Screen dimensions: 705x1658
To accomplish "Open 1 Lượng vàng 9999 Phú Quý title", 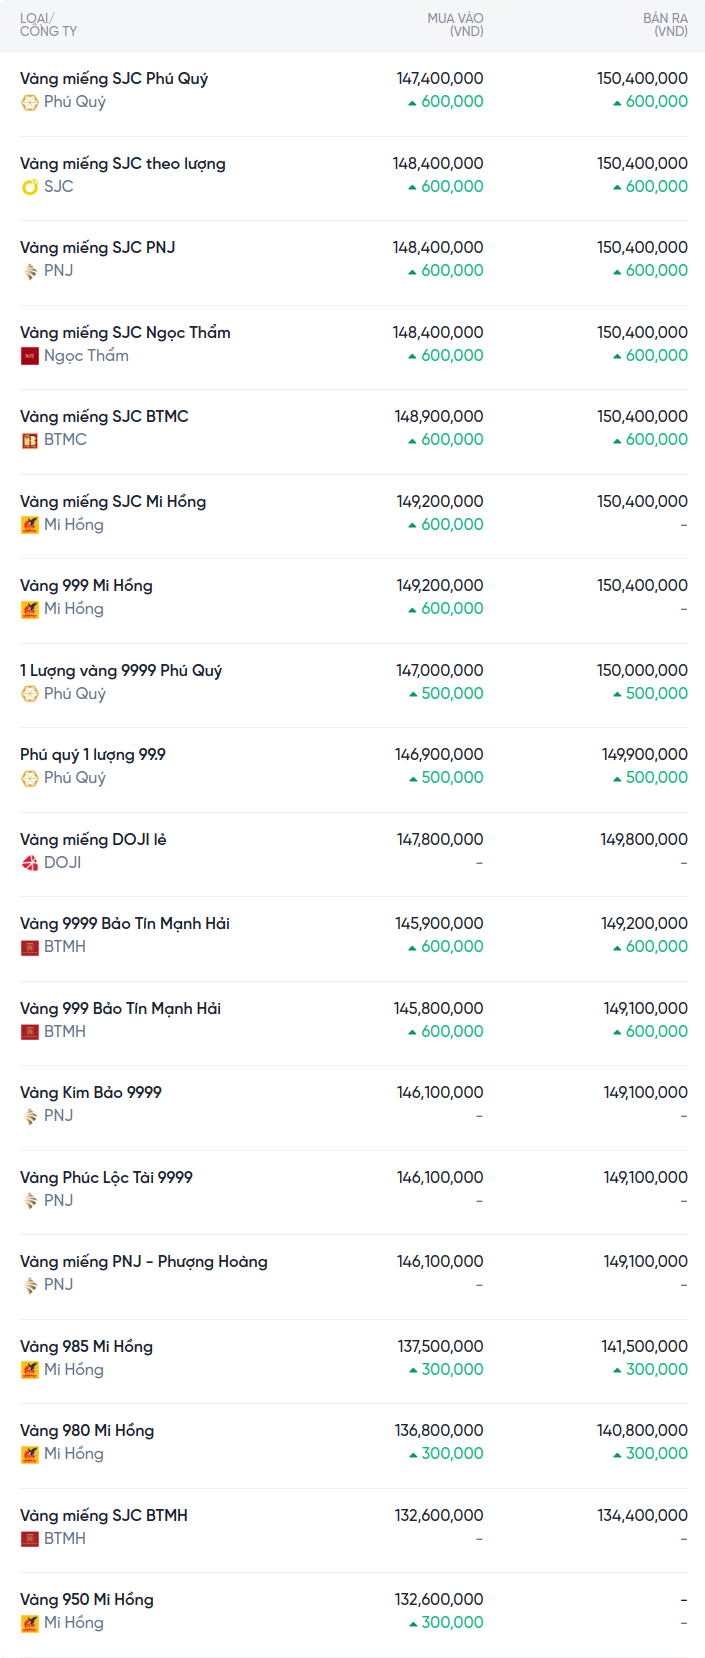I will [x=121, y=670].
